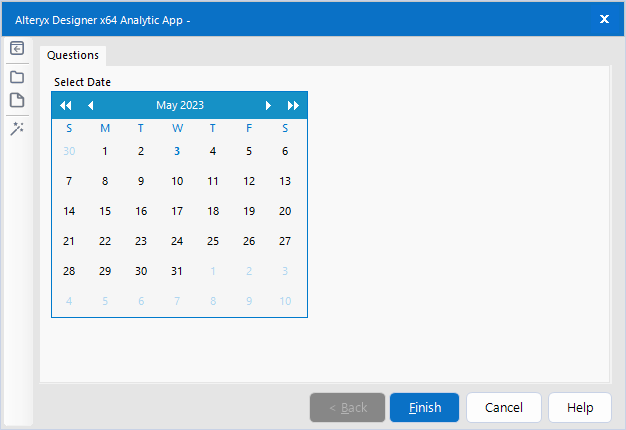Select May 3 on the calendar
The width and height of the screenshot is (626, 430).
click(x=177, y=151)
